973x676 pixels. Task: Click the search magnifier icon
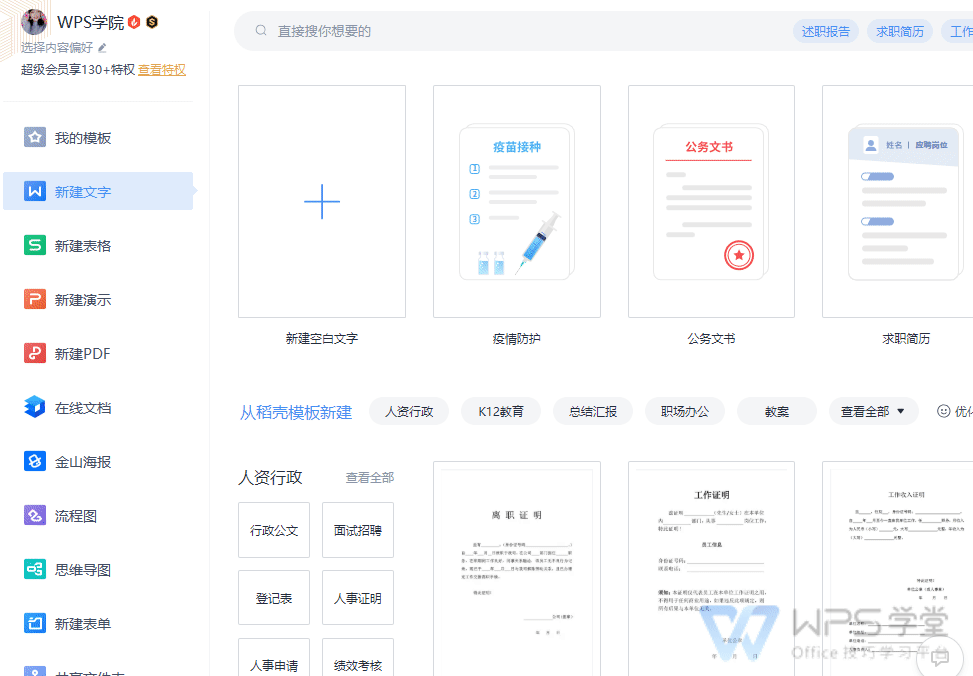pos(261,30)
